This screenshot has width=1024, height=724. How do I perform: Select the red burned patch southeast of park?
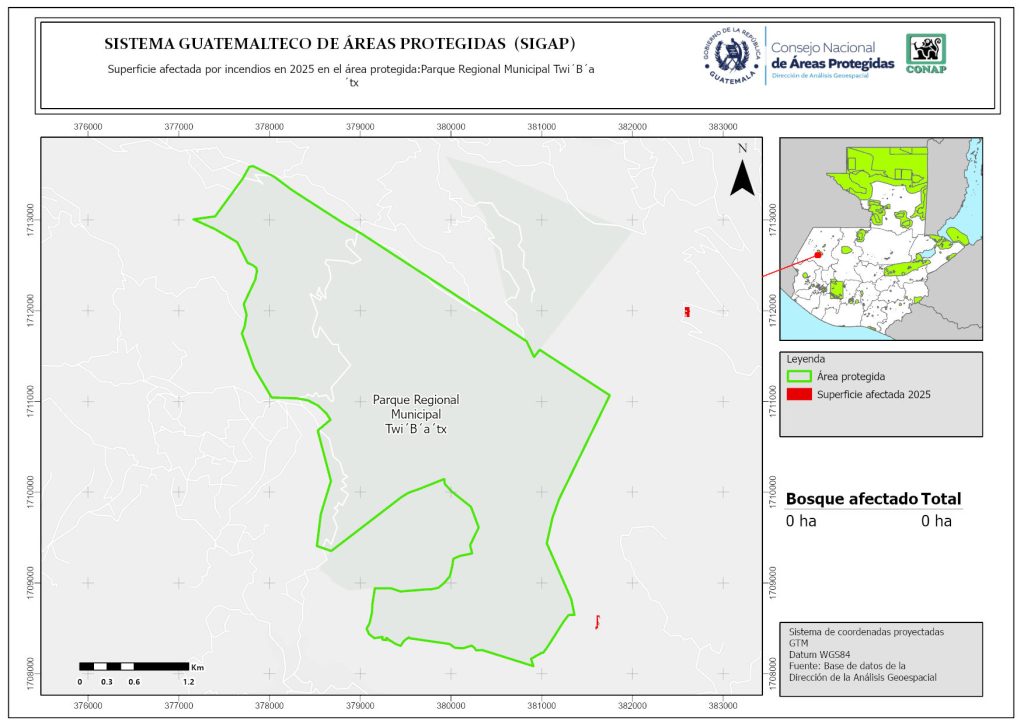(x=597, y=622)
